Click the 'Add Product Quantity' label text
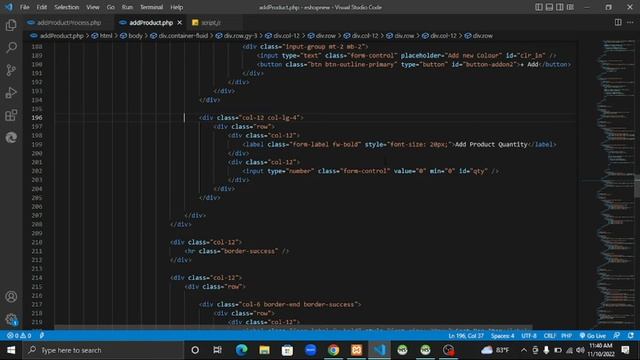Viewport: 640px width, 360px height. (491, 144)
